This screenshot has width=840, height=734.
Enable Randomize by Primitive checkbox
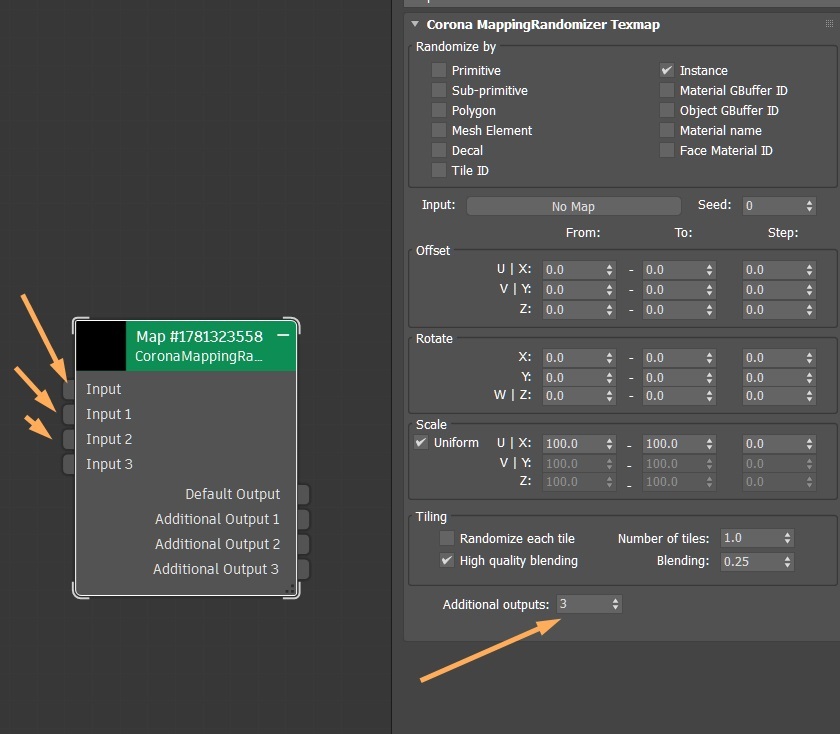[439, 71]
